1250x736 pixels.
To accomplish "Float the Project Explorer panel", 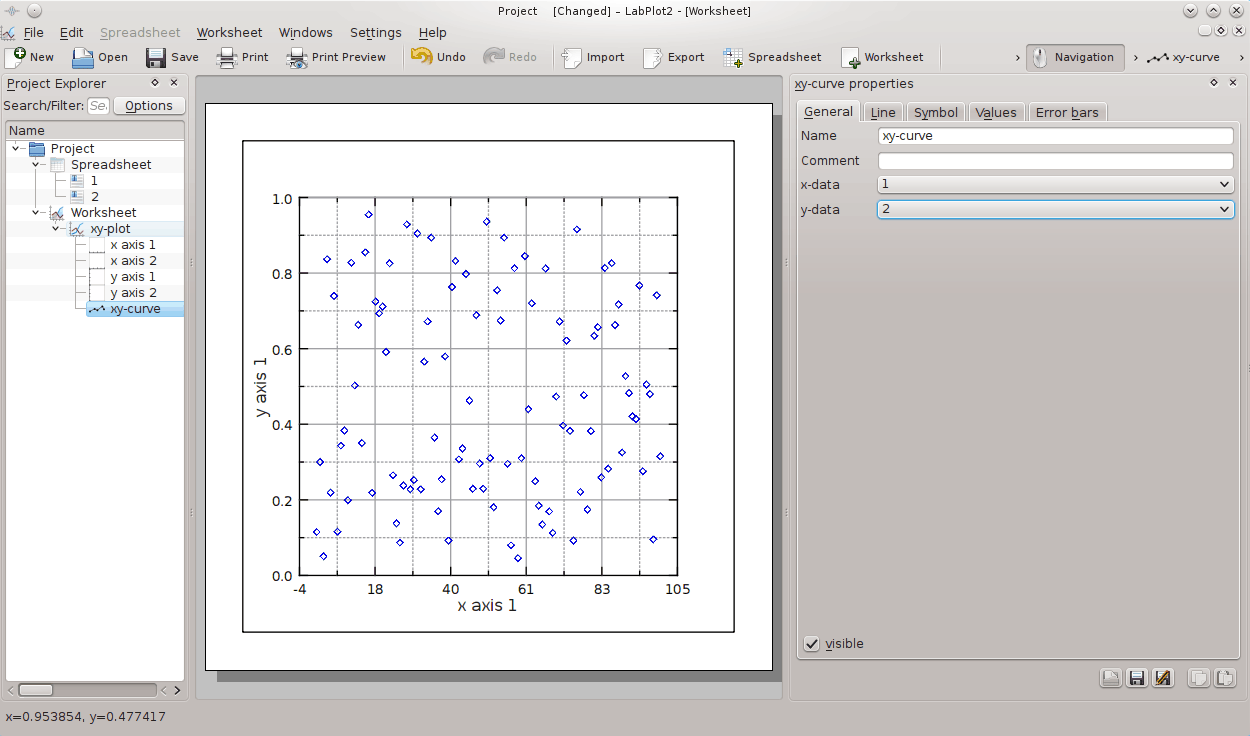I will (155, 83).
